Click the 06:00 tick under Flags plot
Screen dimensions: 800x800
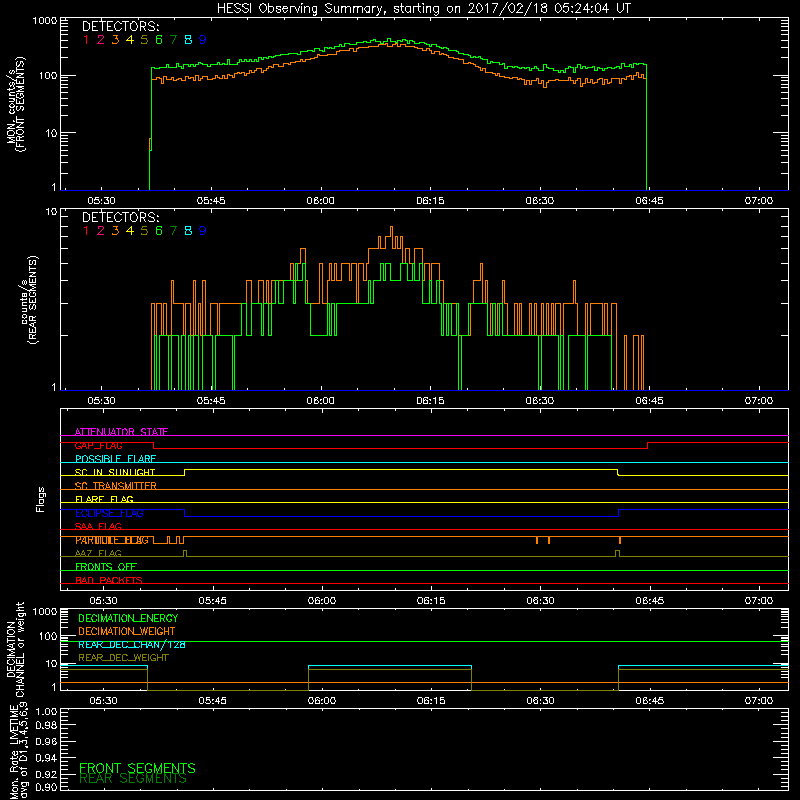pos(322,601)
